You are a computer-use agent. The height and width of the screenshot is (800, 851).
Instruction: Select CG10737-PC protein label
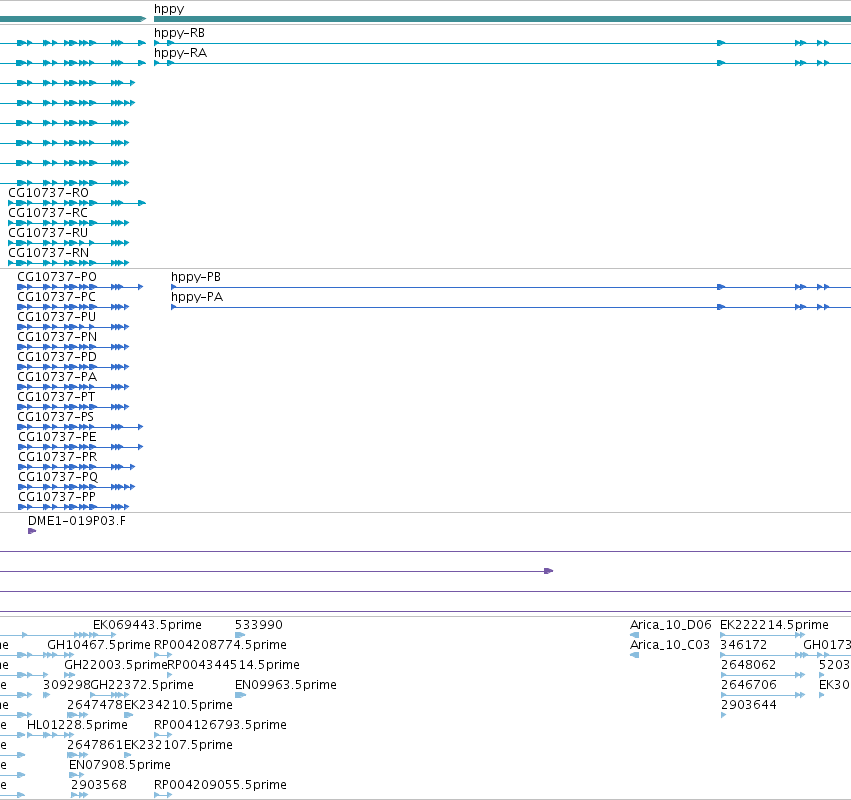[56, 297]
